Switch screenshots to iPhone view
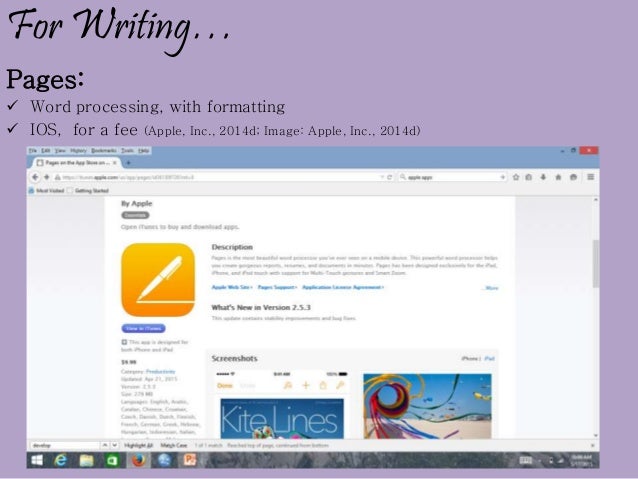638x479 pixels. [x=470, y=359]
